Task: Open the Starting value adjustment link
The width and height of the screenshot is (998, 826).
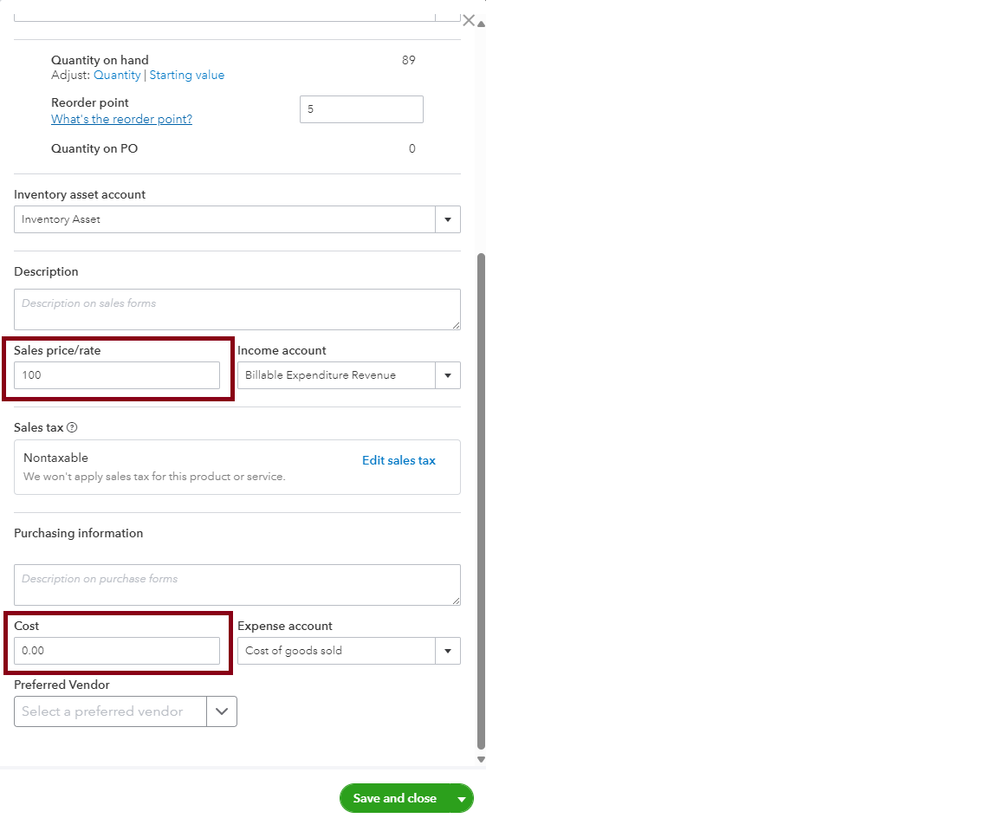Action: [x=187, y=76]
